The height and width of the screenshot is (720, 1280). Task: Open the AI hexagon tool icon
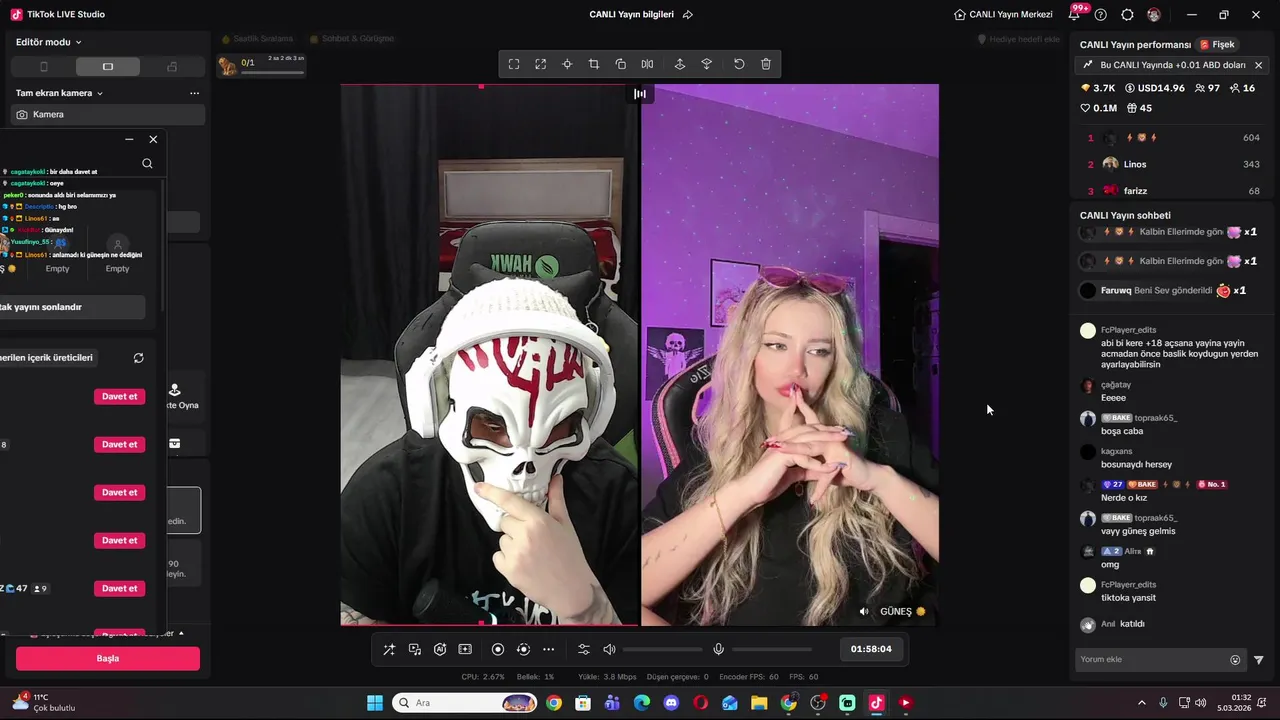click(440, 649)
